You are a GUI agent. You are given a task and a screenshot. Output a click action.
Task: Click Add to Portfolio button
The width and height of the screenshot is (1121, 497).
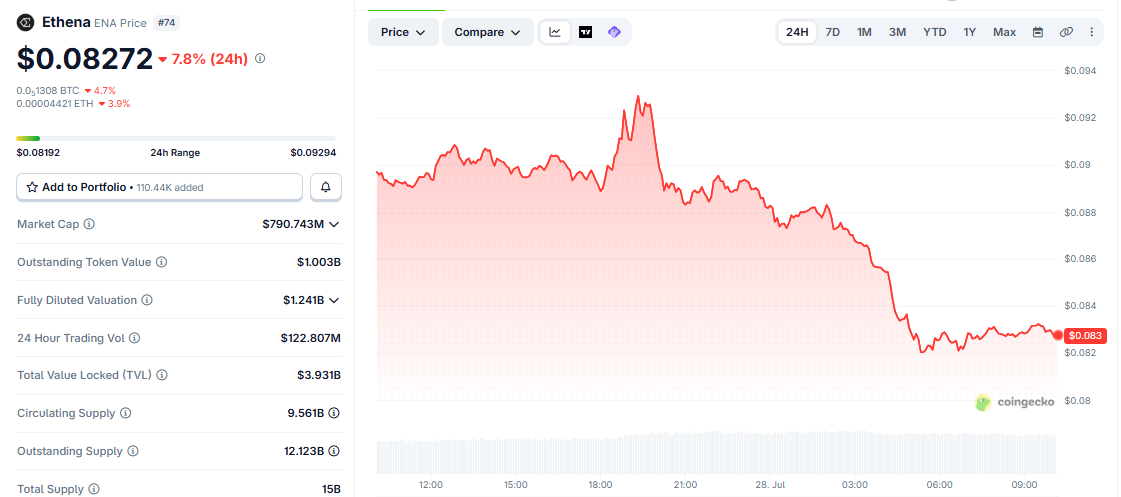(x=159, y=187)
